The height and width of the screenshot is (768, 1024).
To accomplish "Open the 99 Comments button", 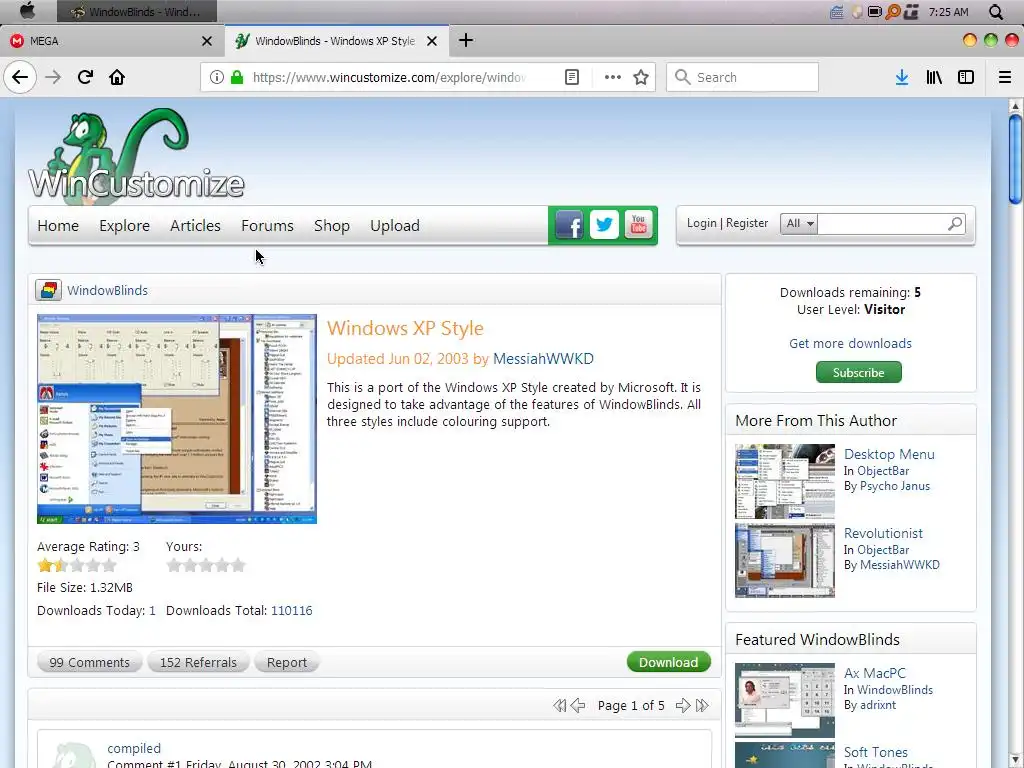I will coord(89,662).
